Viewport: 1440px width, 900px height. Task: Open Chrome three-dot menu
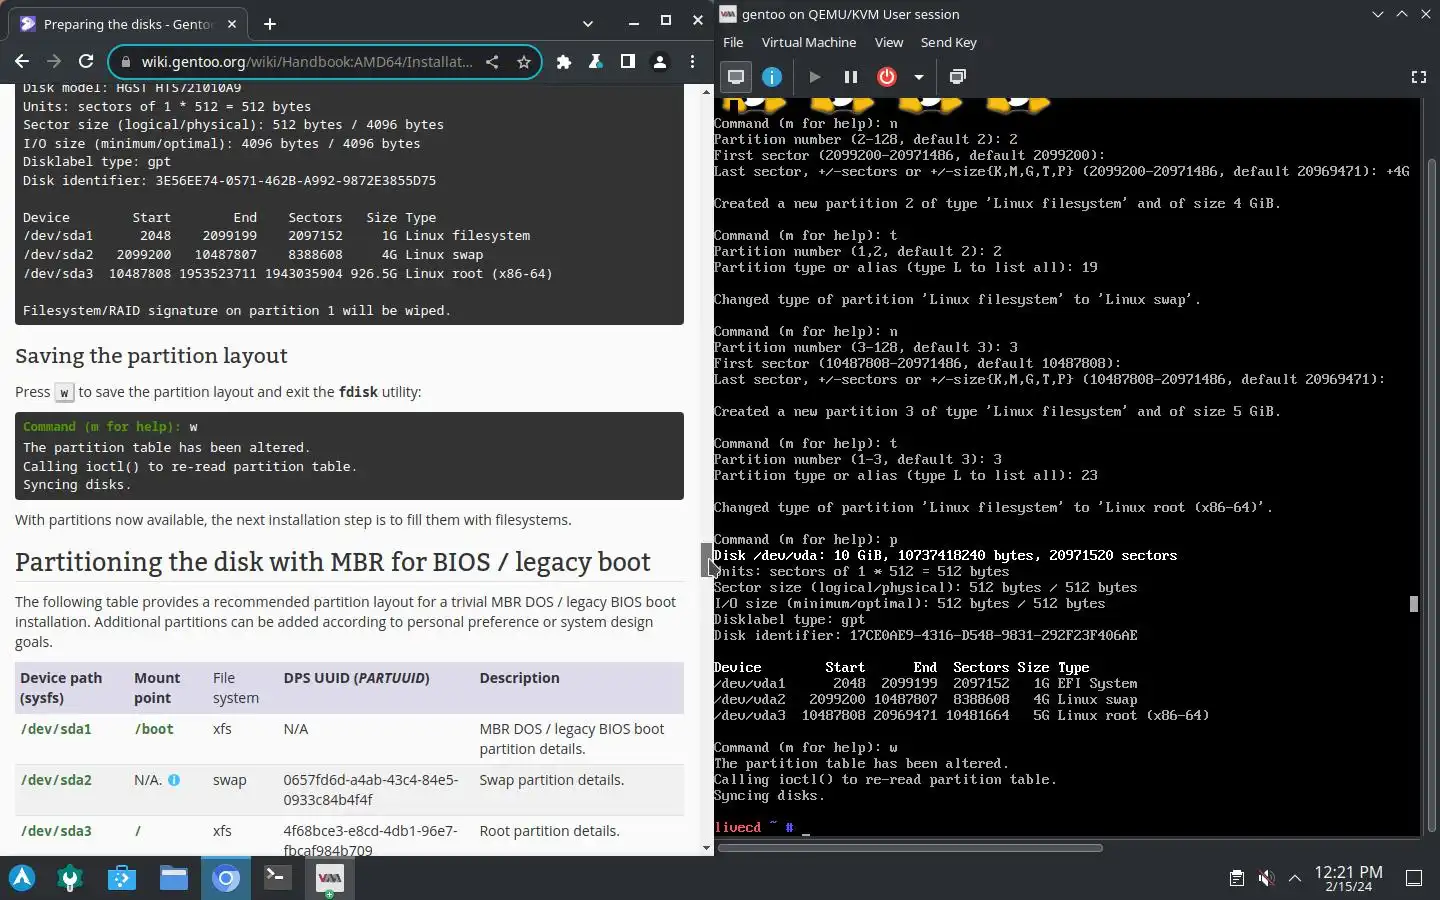pyautogui.click(x=692, y=62)
